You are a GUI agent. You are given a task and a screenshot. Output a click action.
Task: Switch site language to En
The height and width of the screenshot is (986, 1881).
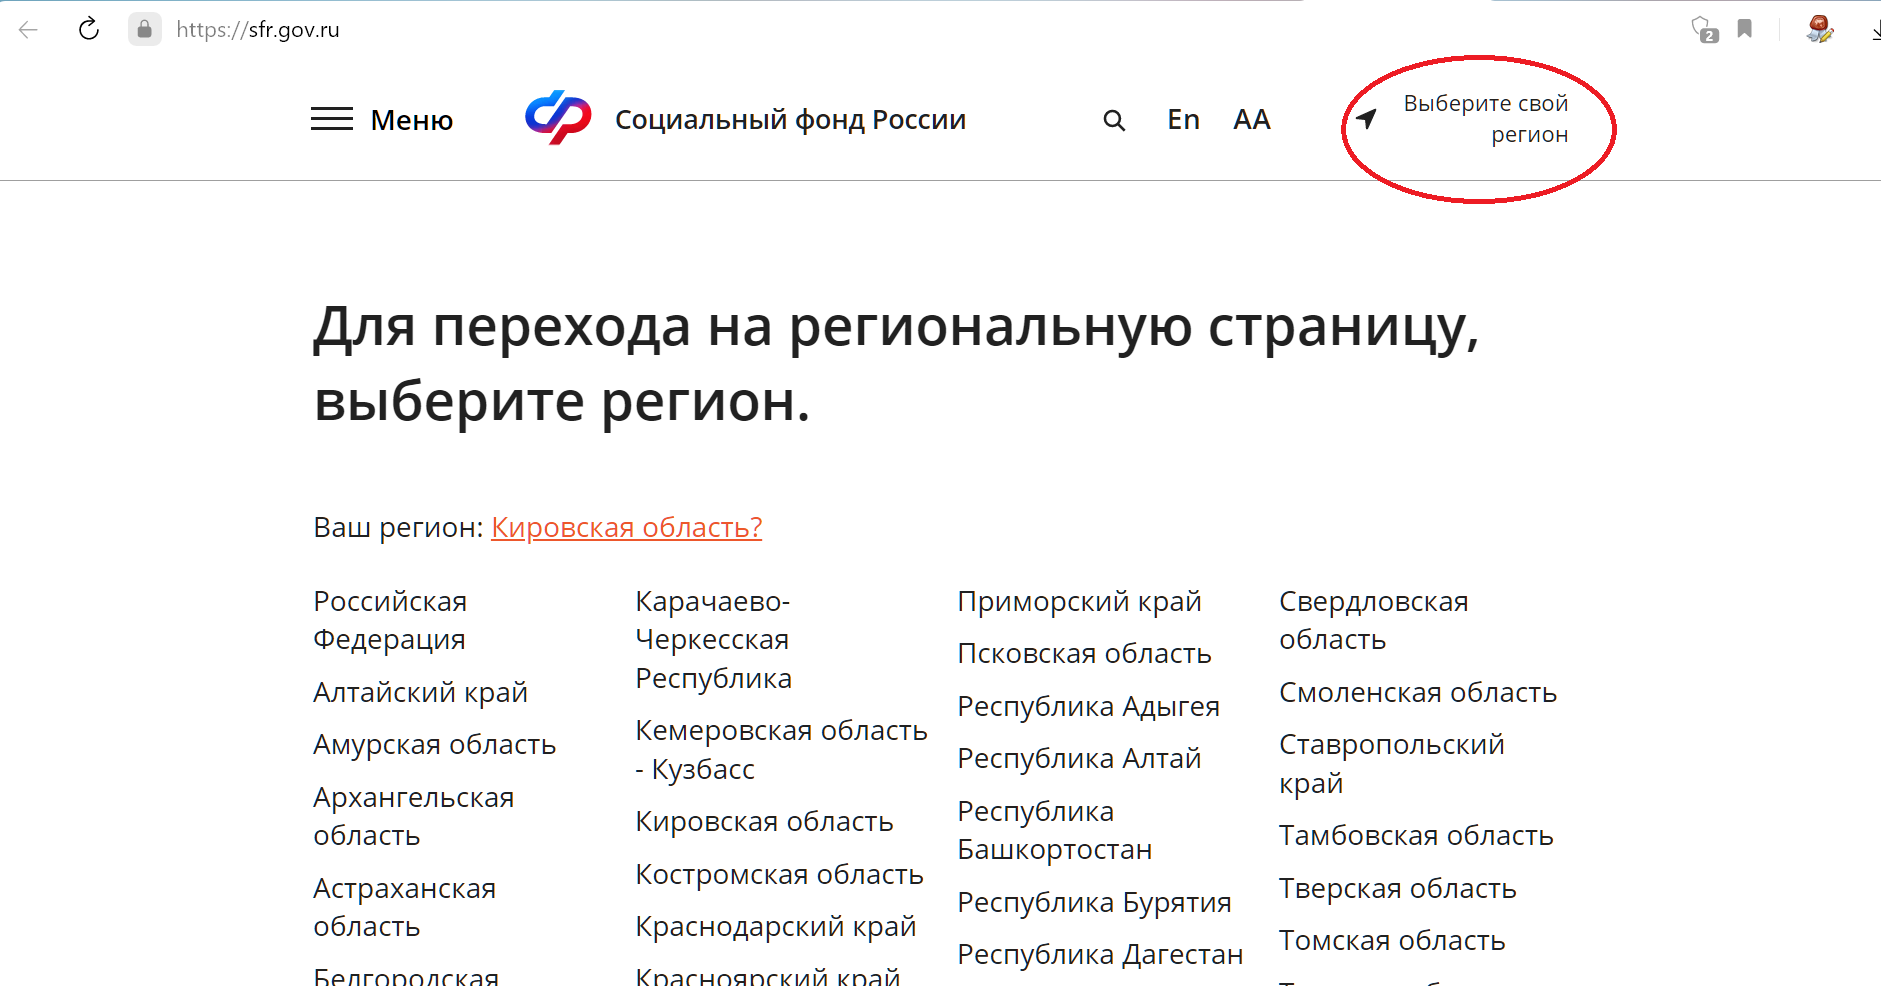click(x=1183, y=120)
